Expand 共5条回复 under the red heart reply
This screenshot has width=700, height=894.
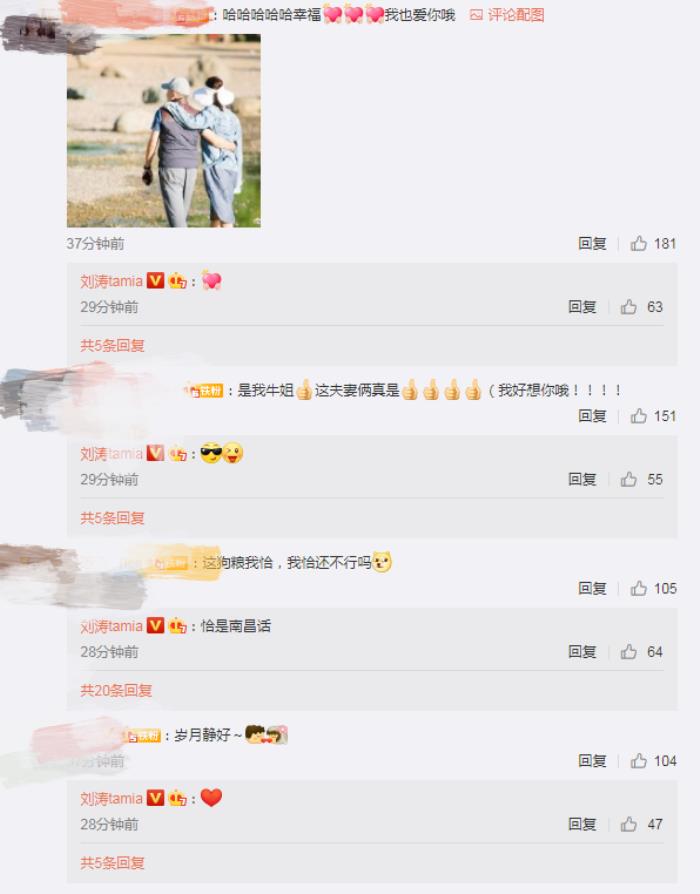click(112, 863)
